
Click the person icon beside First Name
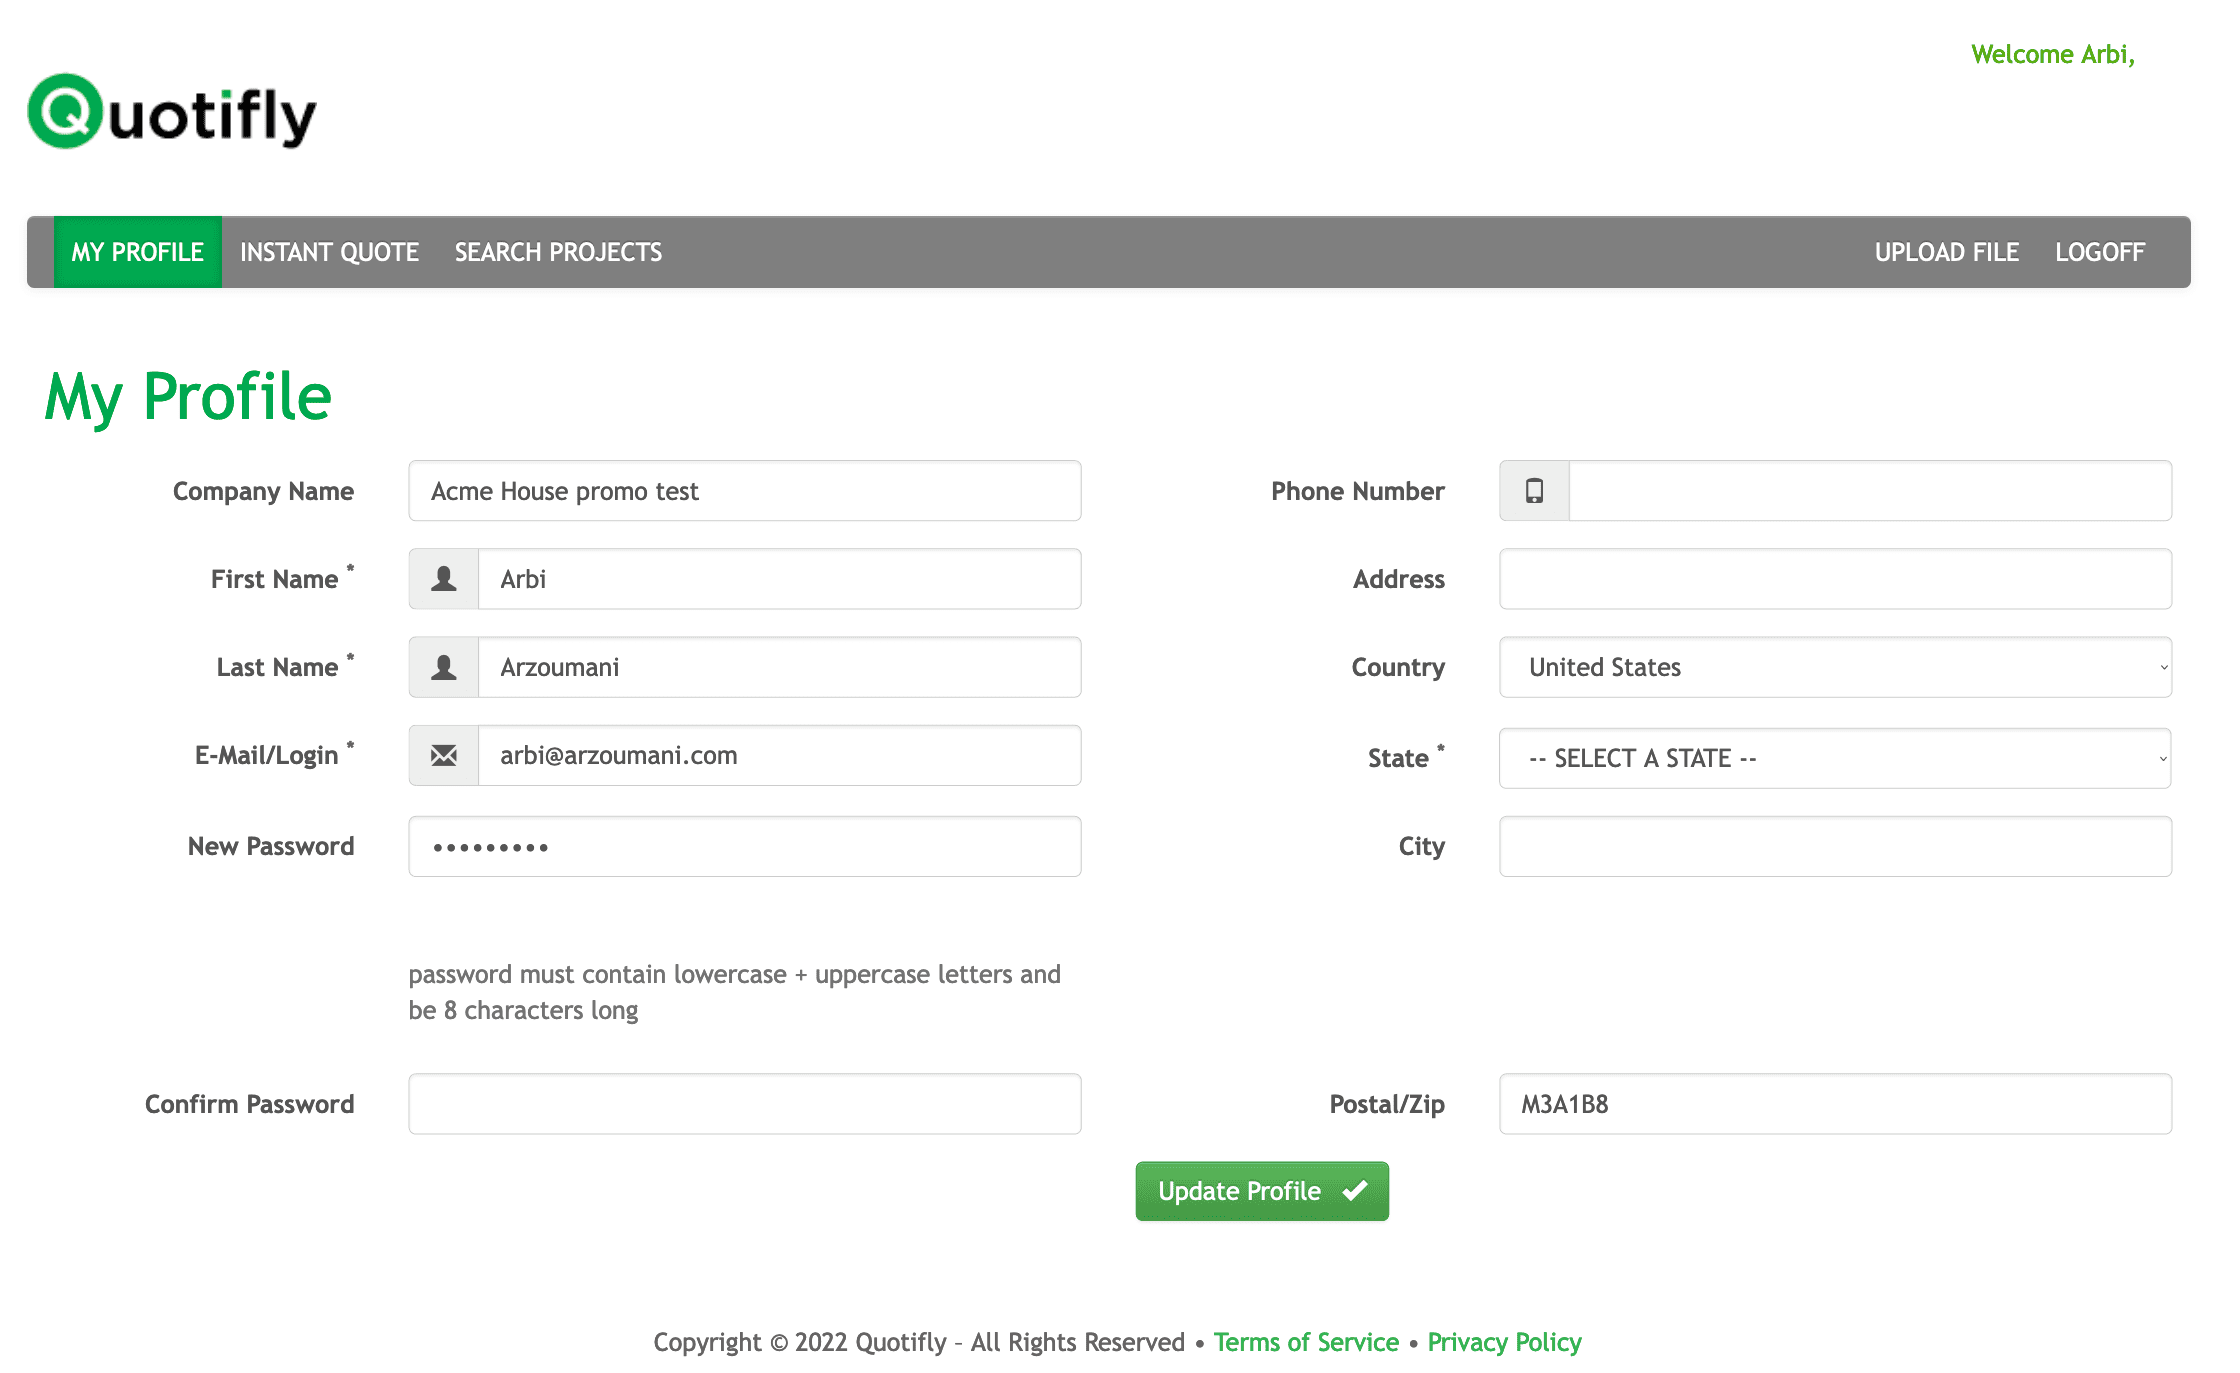[x=444, y=579]
